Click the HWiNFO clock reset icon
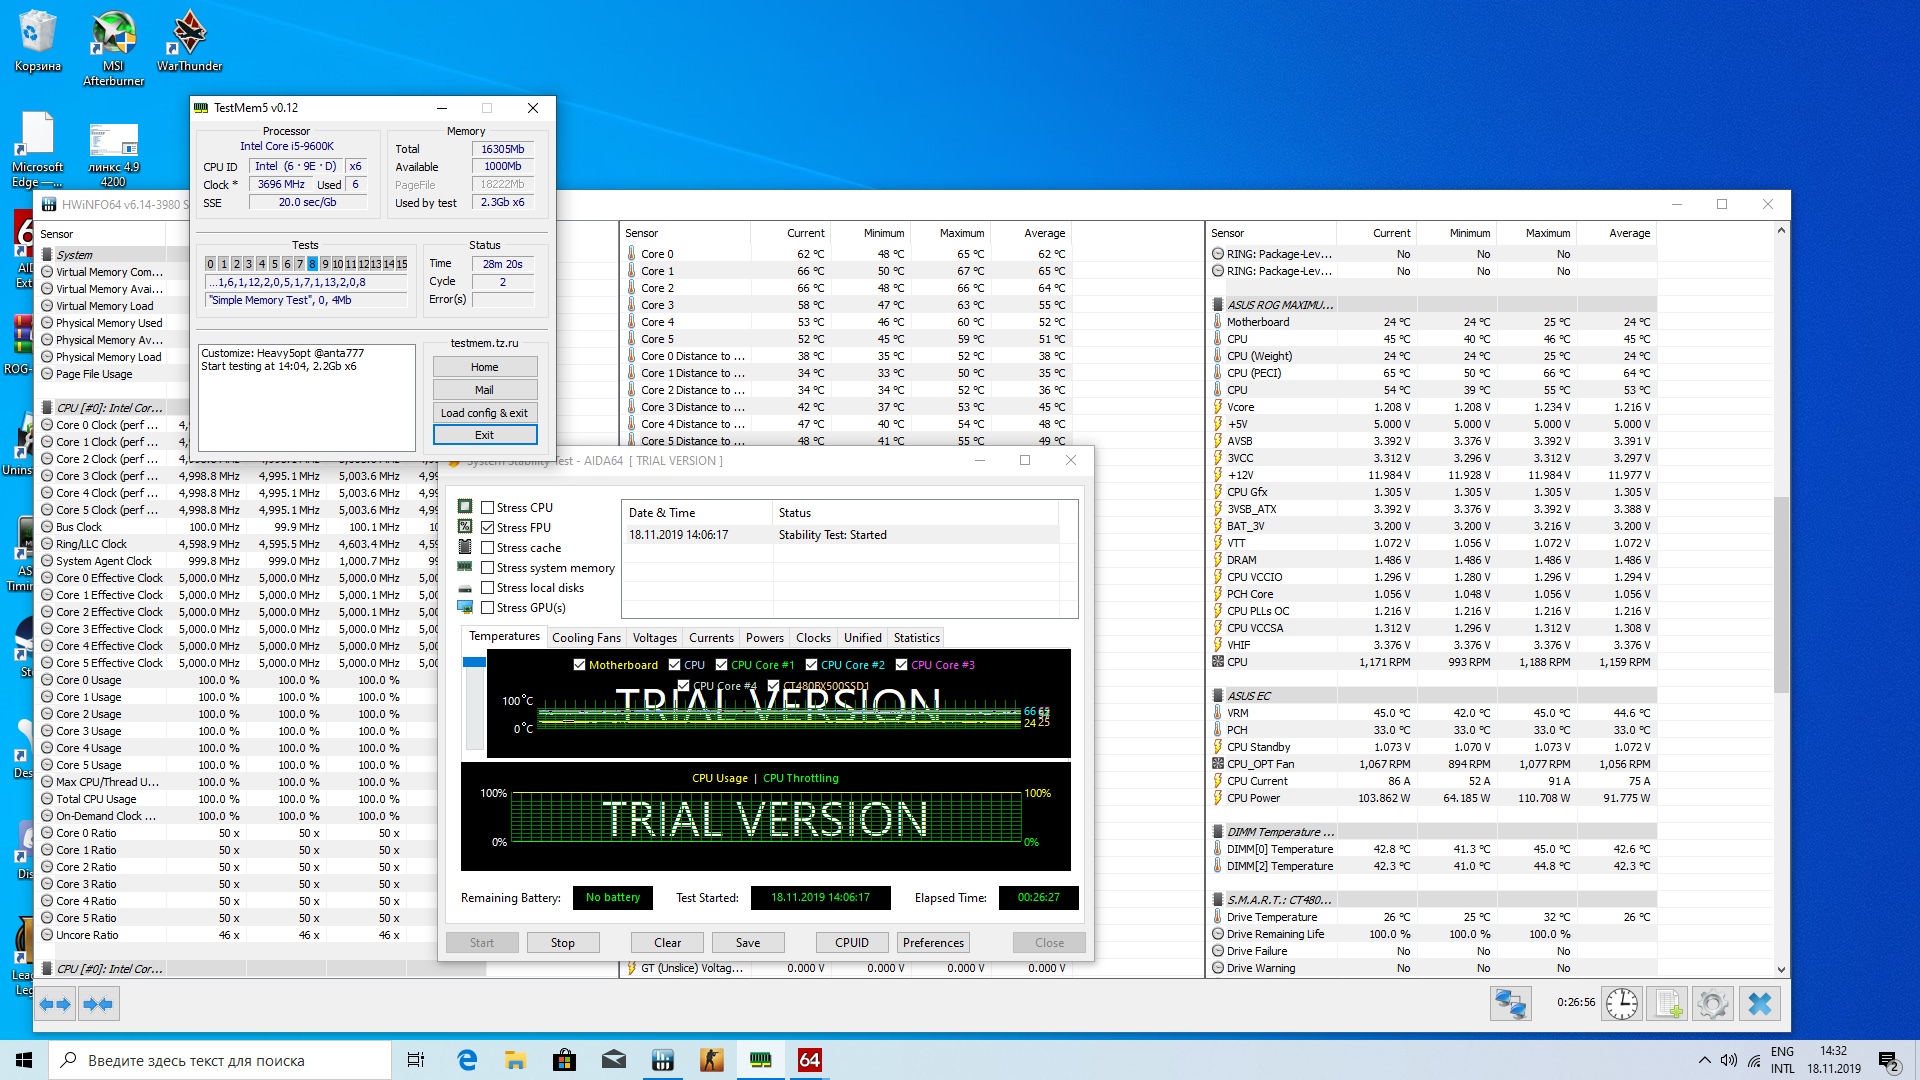Image resolution: width=1920 pixels, height=1080 pixels. (x=1621, y=1003)
